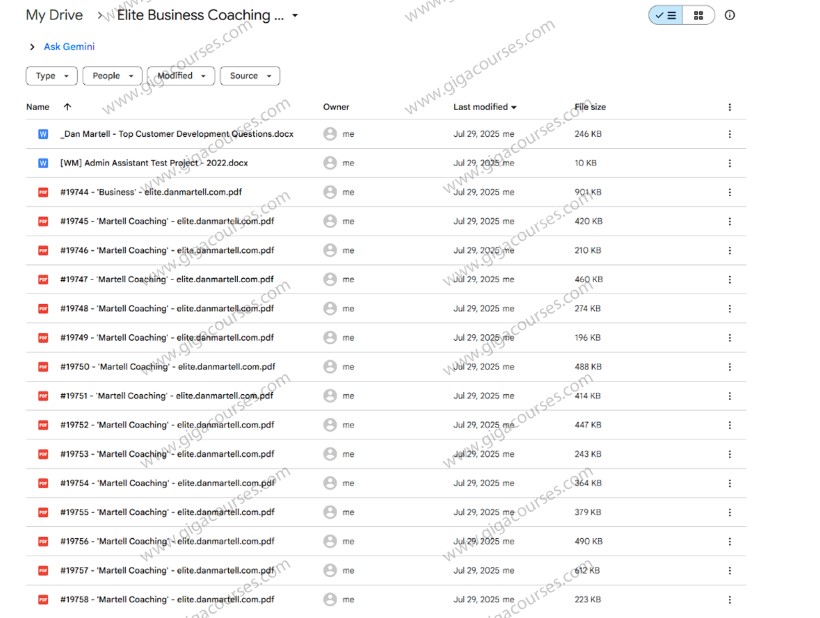Image resolution: width=820 pixels, height=618 pixels.
Task: Open more actions menu for #19752 pdf
Action: [x=730, y=426]
